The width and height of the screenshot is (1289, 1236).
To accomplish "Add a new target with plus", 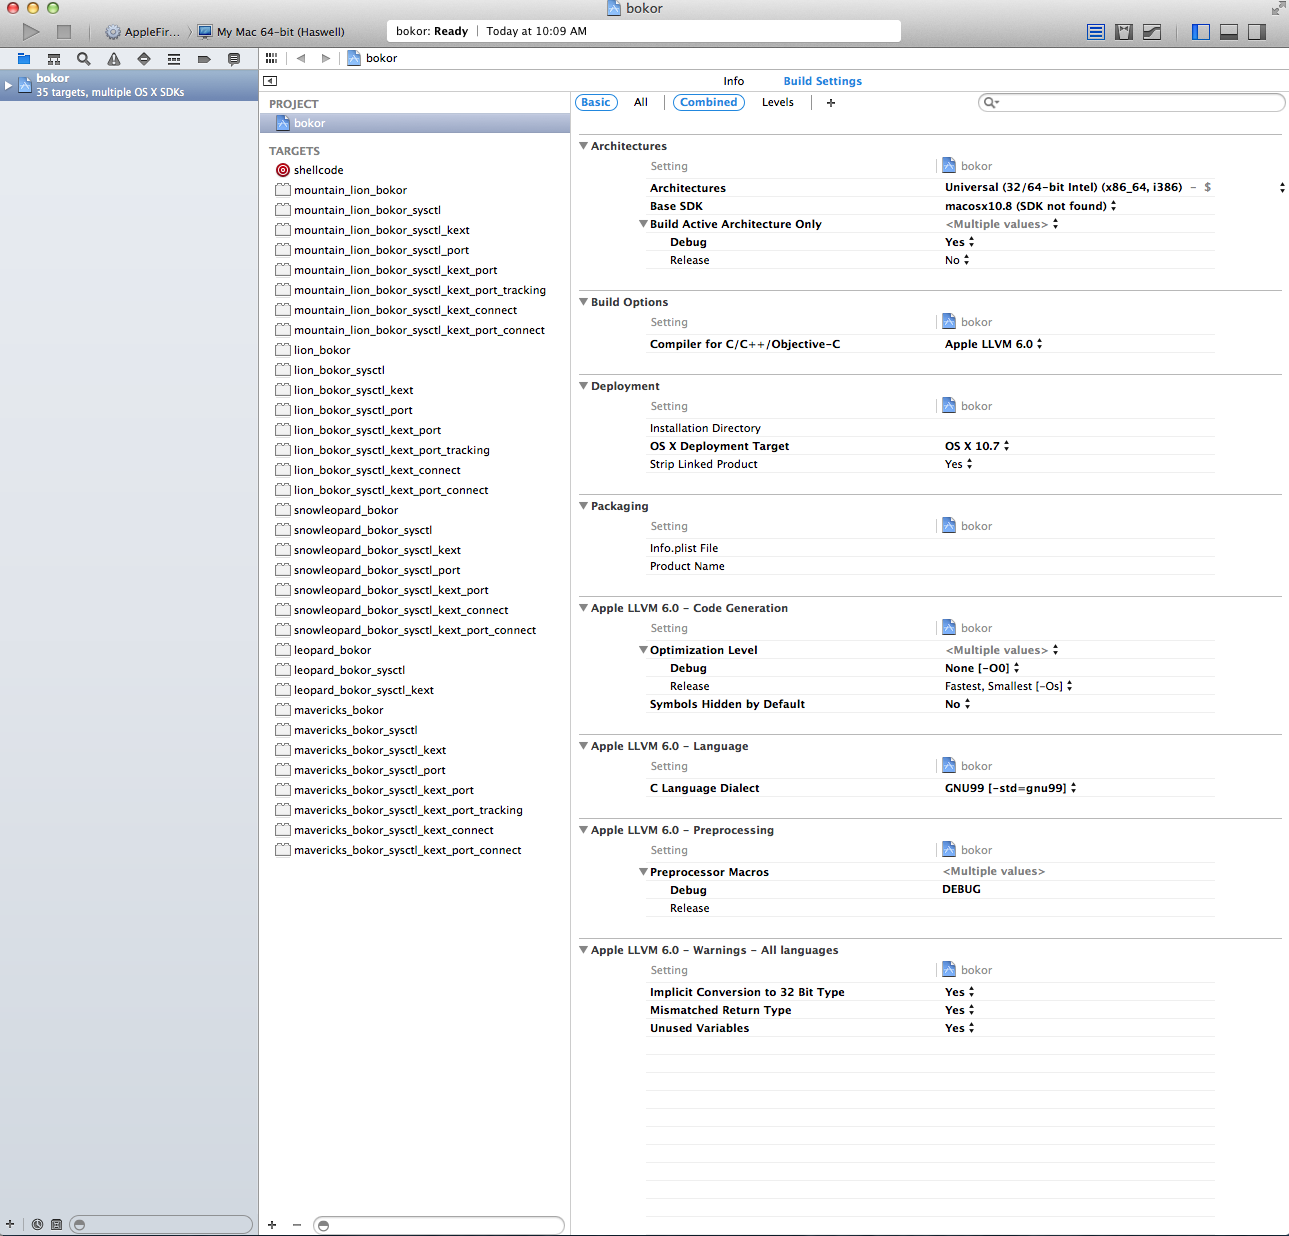I will tap(272, 1225).
